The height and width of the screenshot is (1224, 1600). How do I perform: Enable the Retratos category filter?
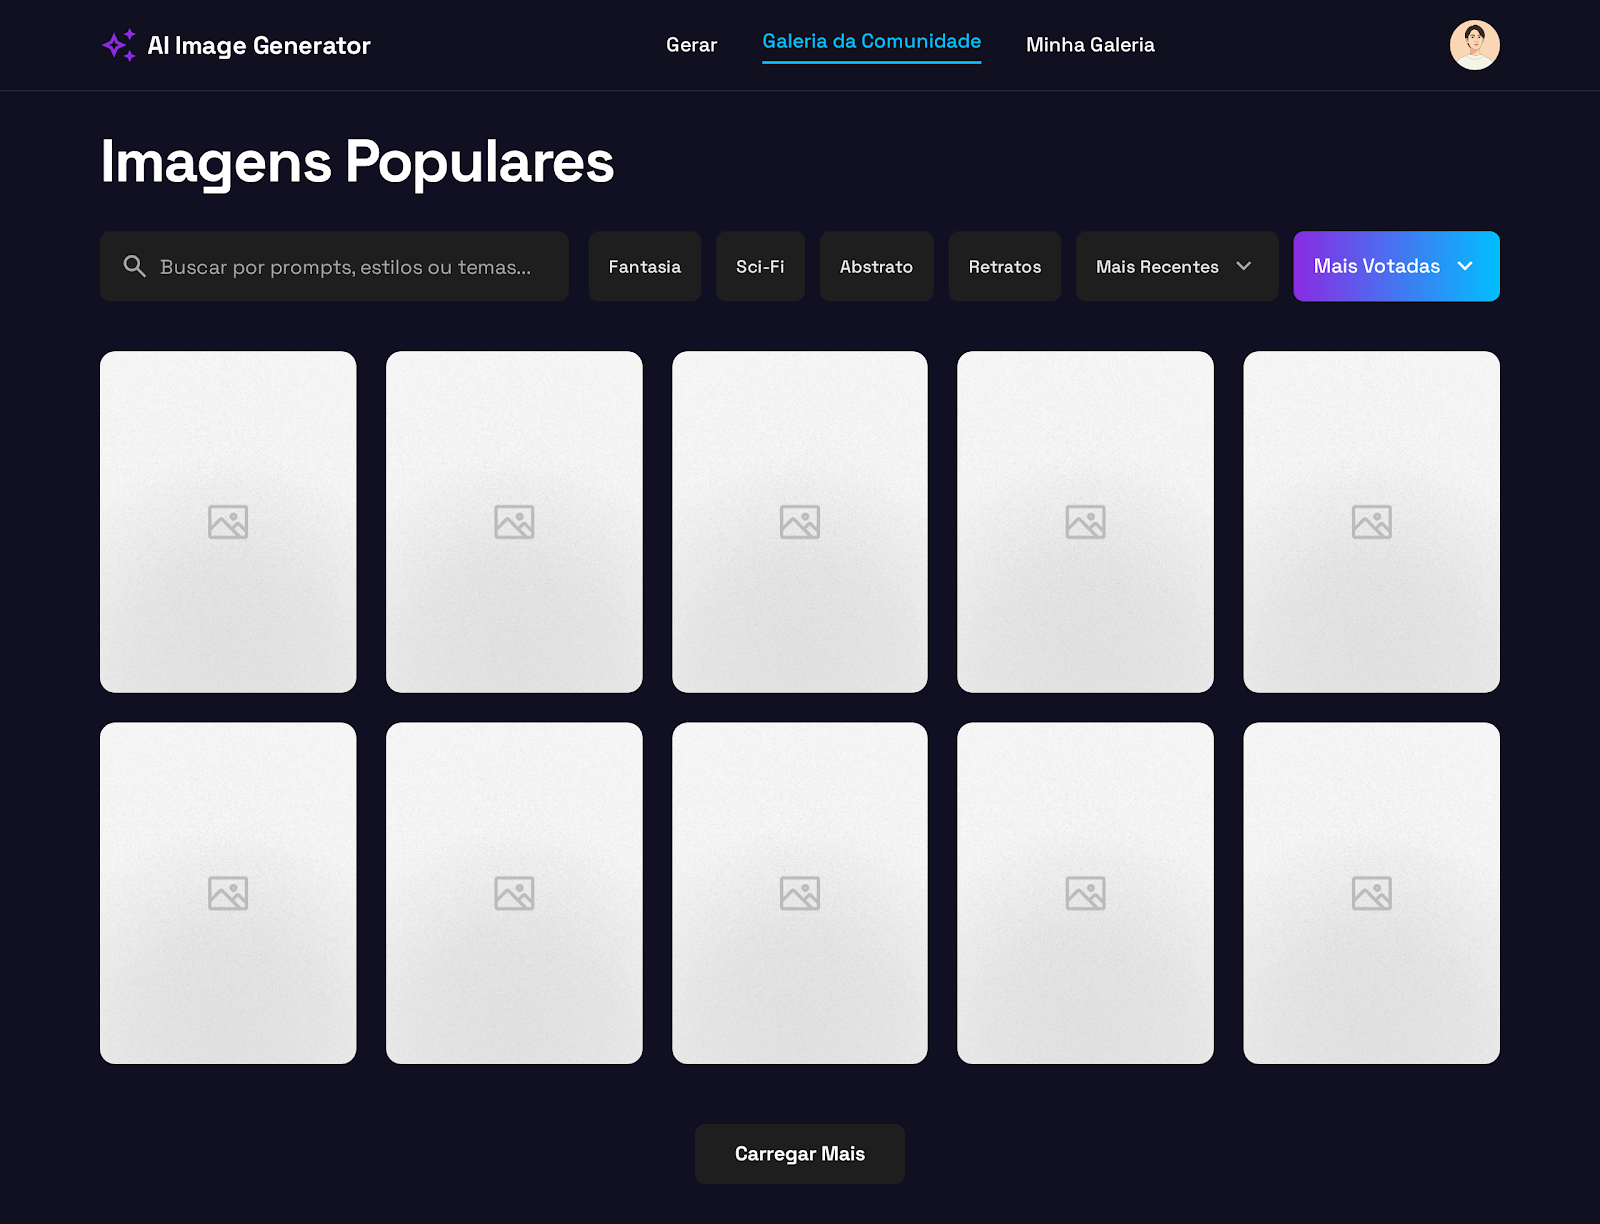(1004, 266)
